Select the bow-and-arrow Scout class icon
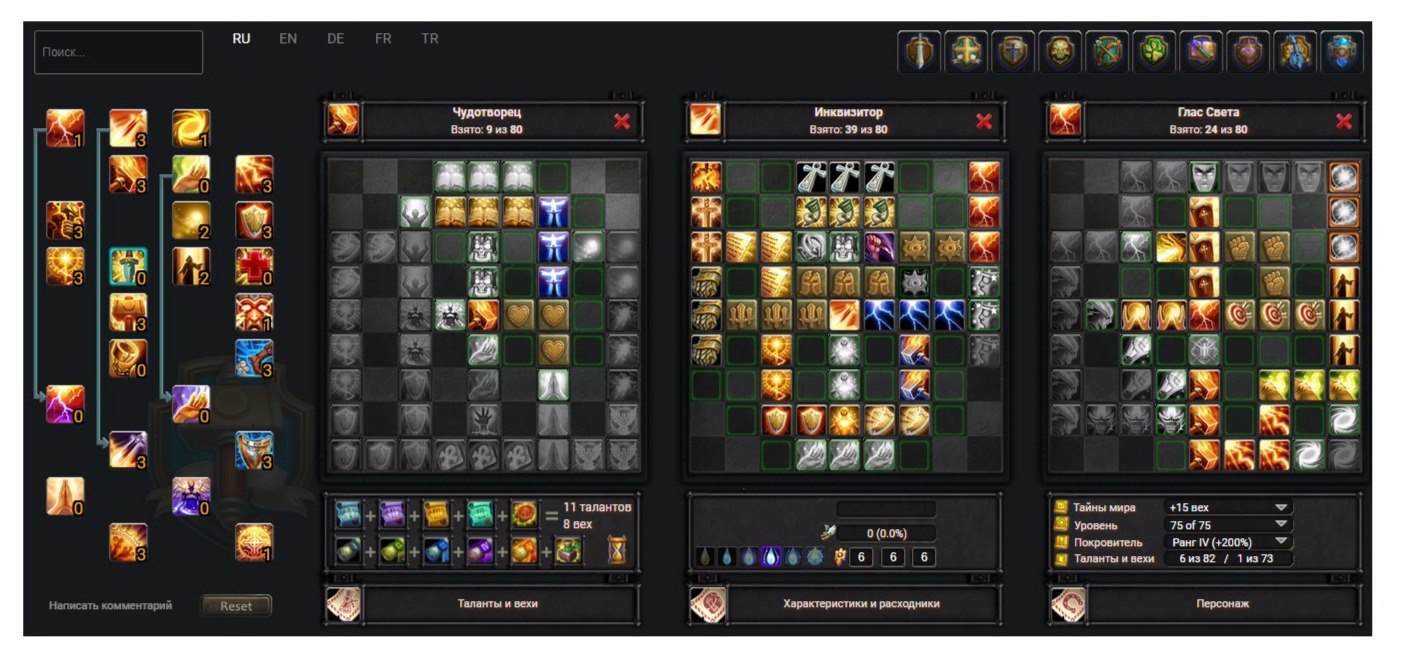Screen dimensions: 1401x647 pyautogui.click(x=1106, y=52)
